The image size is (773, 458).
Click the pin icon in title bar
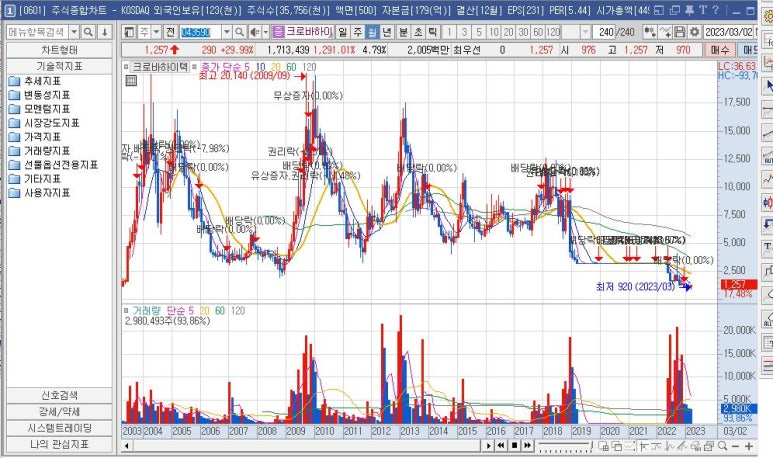coord(690,10)
